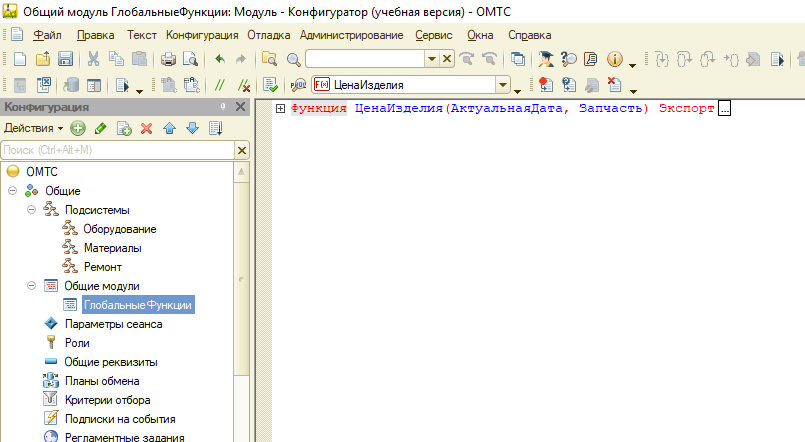Open the Syntax assistant graduate icon
The height and width of the screenshot is (442, 805).
(546, 59)
